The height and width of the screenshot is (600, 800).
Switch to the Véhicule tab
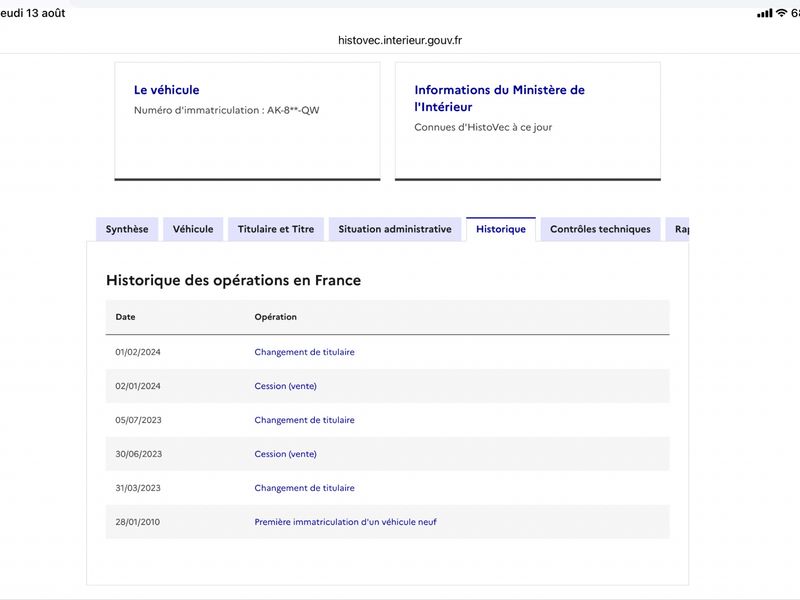click(x=193, y=229)
